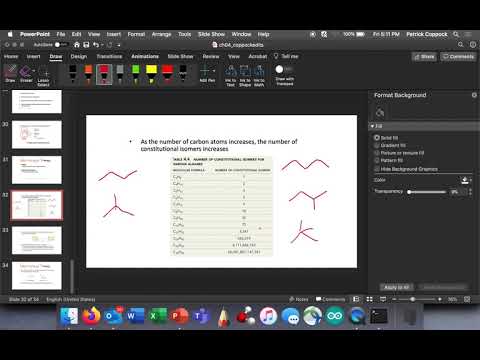Pick the yellow highlighter
This screenshot has width=480, height=360.
pyautogui.click(x=151, y=74)
